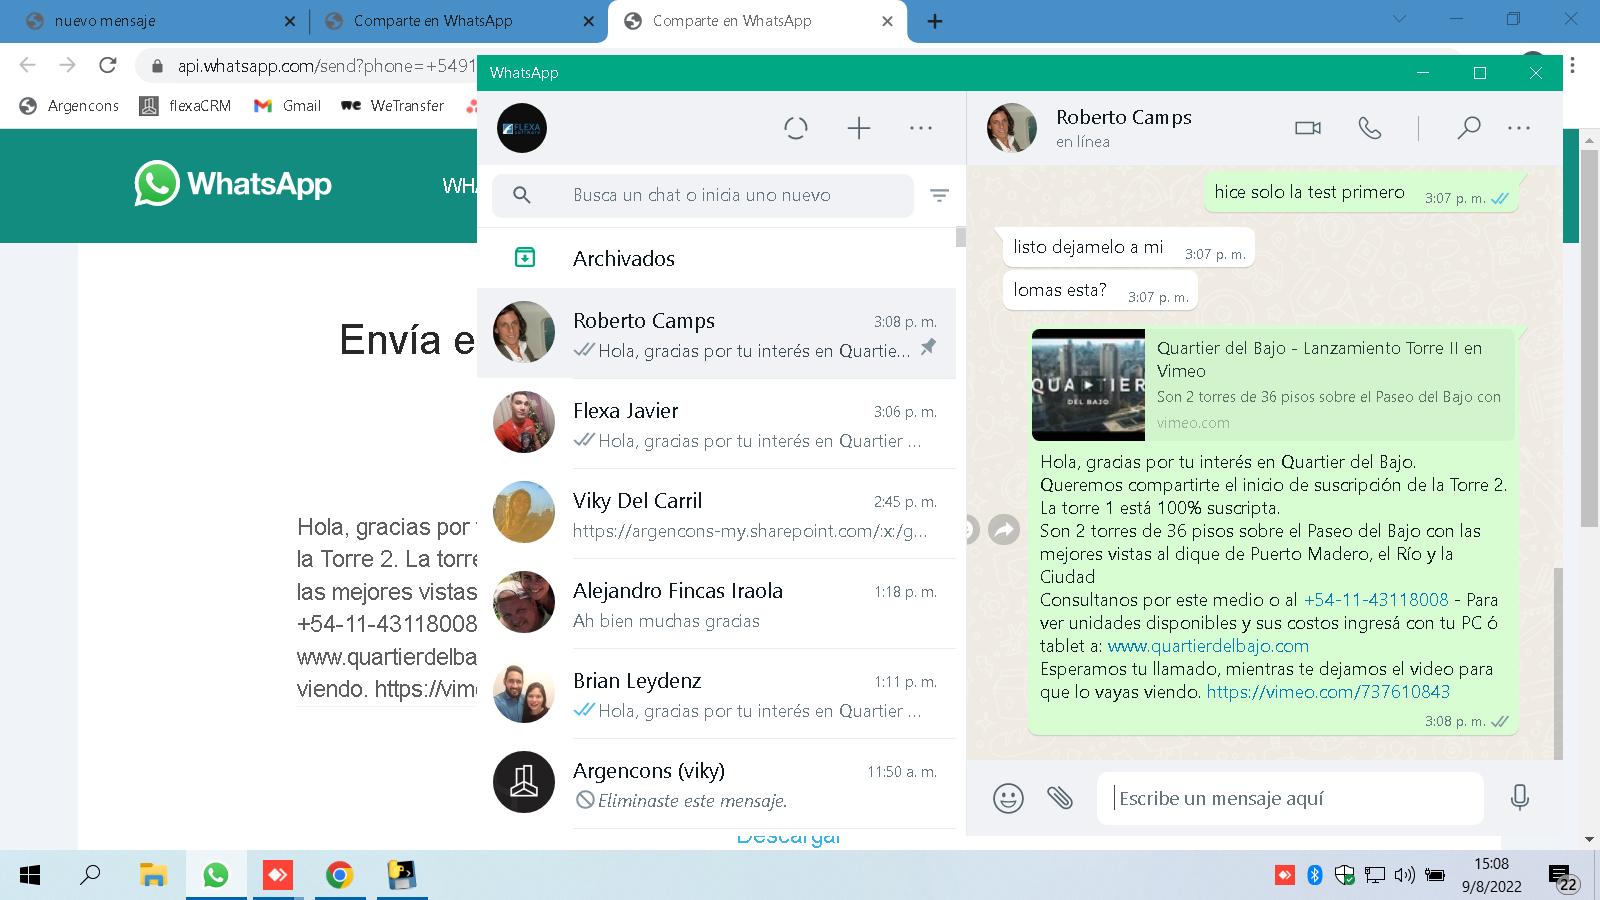
Task: Go back in Chrome browser
Action: tap(28, 65)
